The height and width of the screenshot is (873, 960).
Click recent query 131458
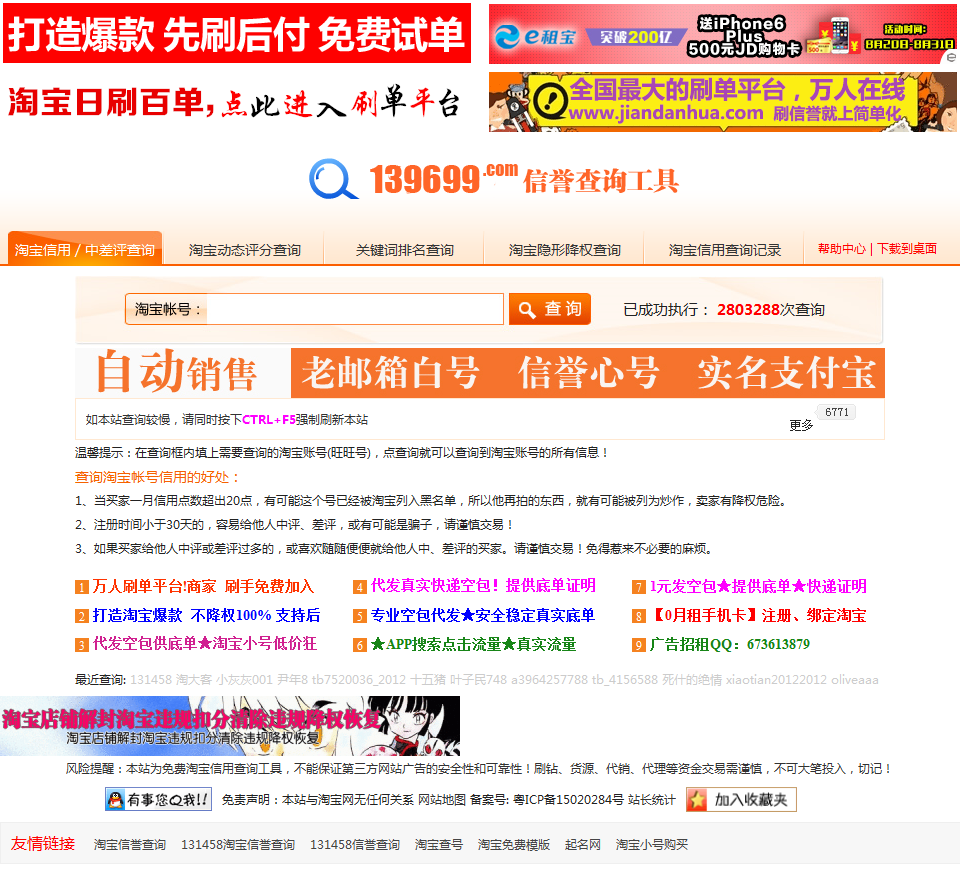(151, 680)
